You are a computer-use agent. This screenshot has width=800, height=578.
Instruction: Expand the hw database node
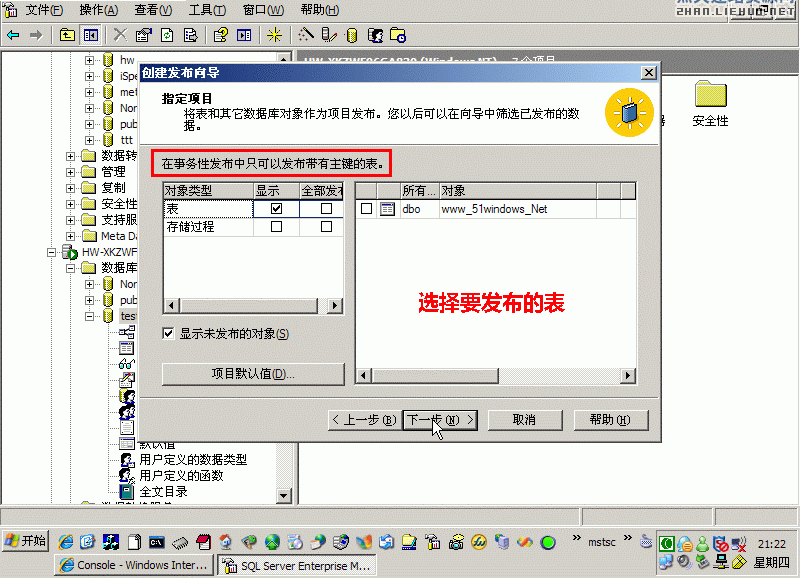click(x=89, y=60)
